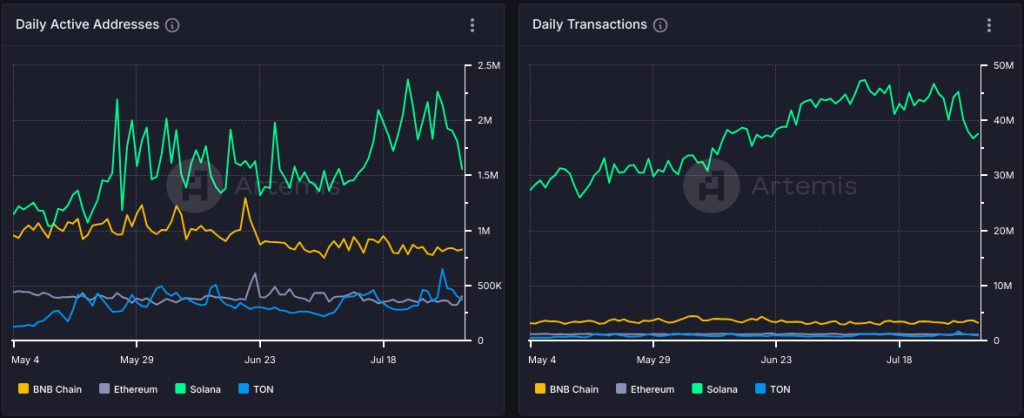Screen dimensions: 1024x418
Task: Open info icon beside Daily Transactions
Action: coord(660,25)
